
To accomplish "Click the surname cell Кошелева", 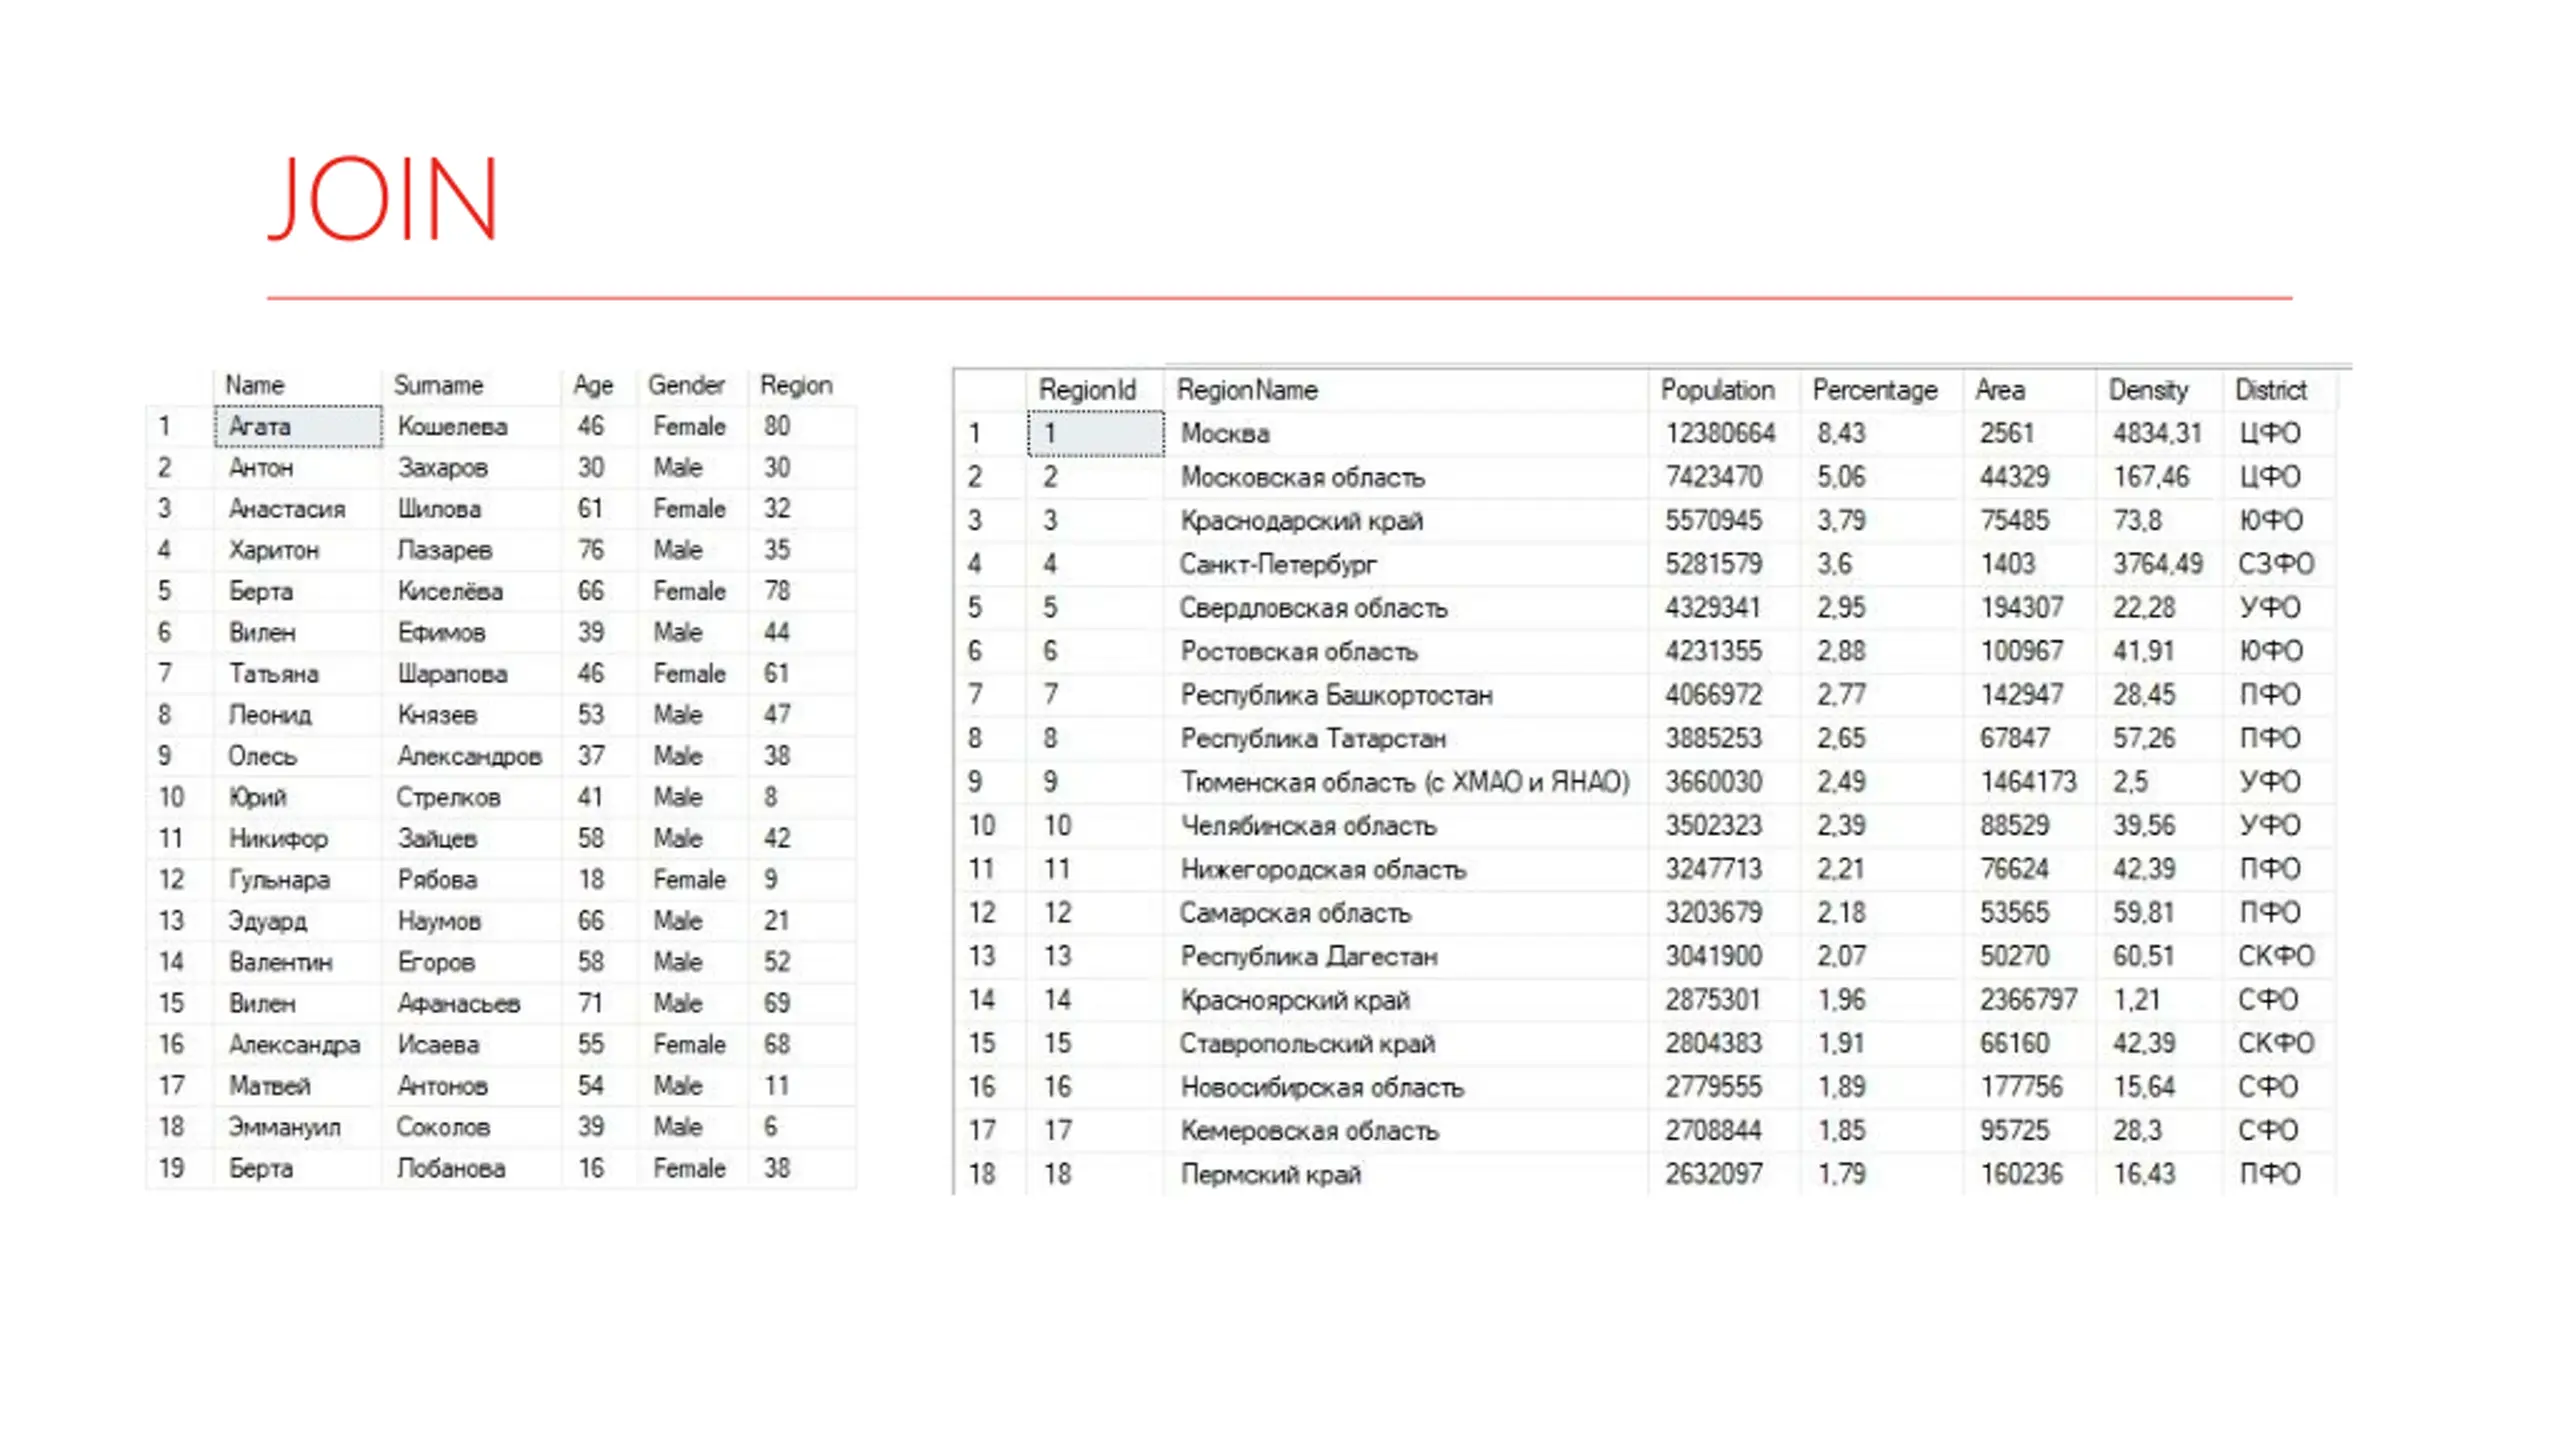I will 452,427.
